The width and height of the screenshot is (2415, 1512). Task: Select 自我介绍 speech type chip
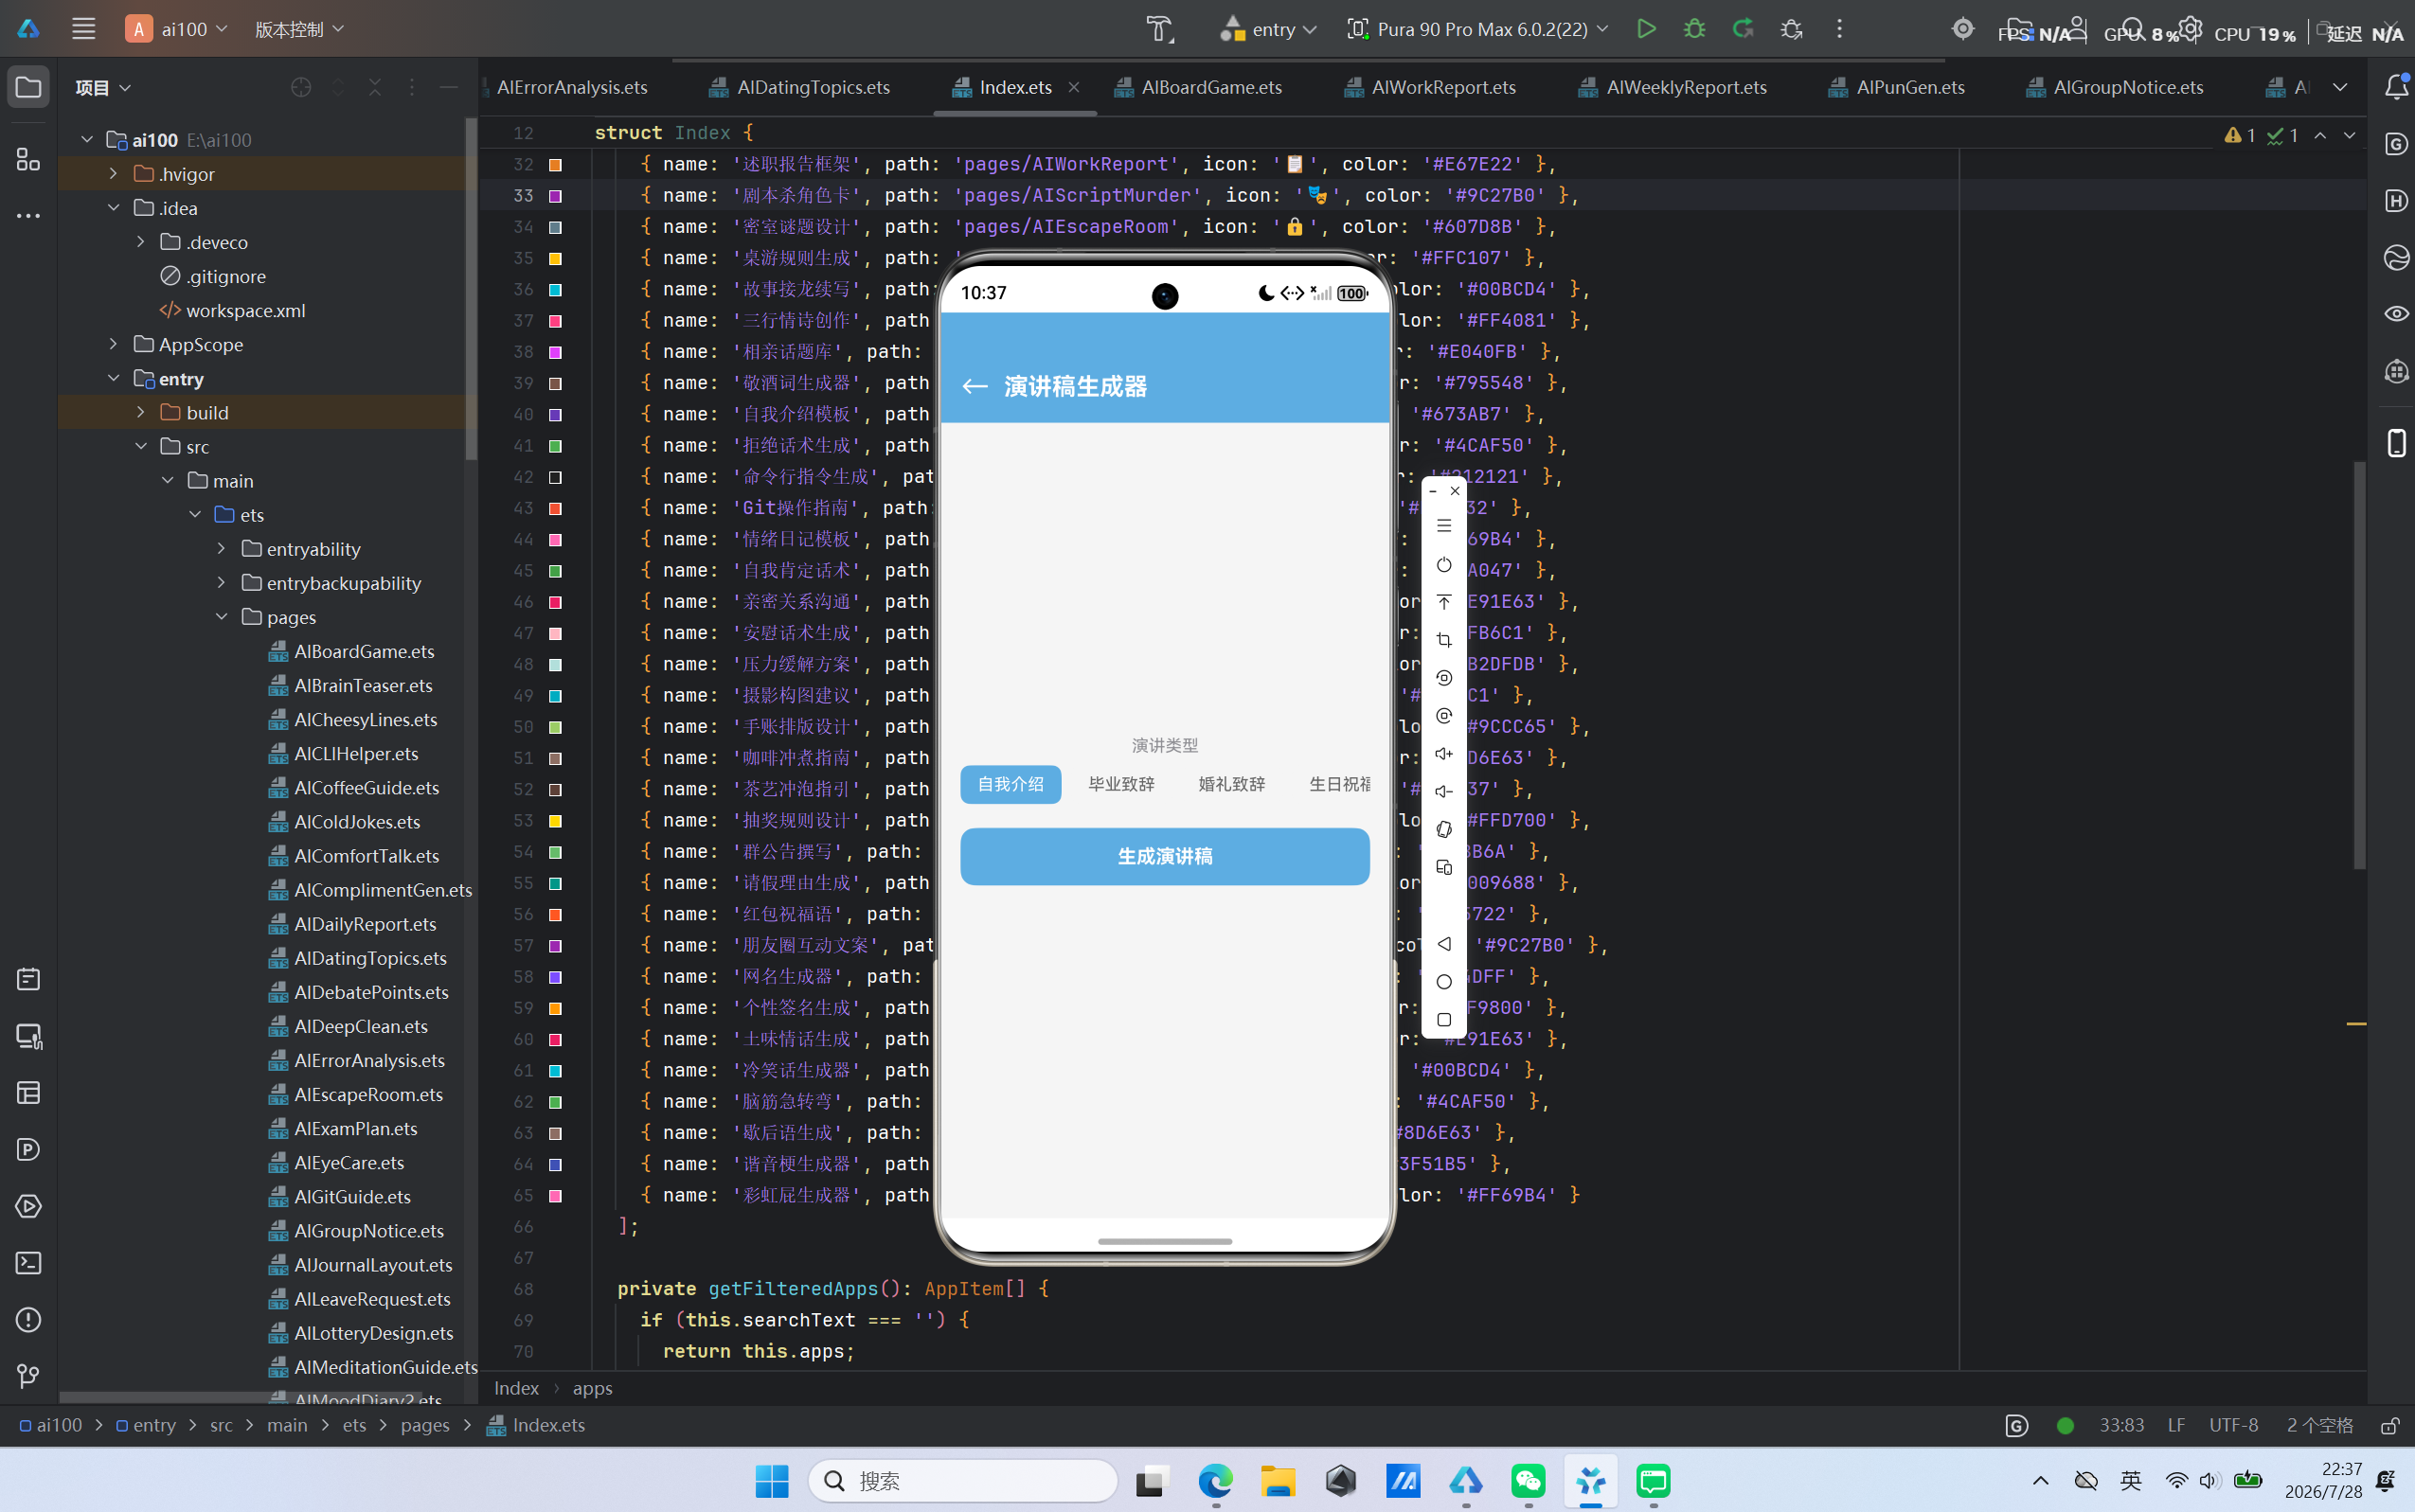click(x=1010, y=784)
